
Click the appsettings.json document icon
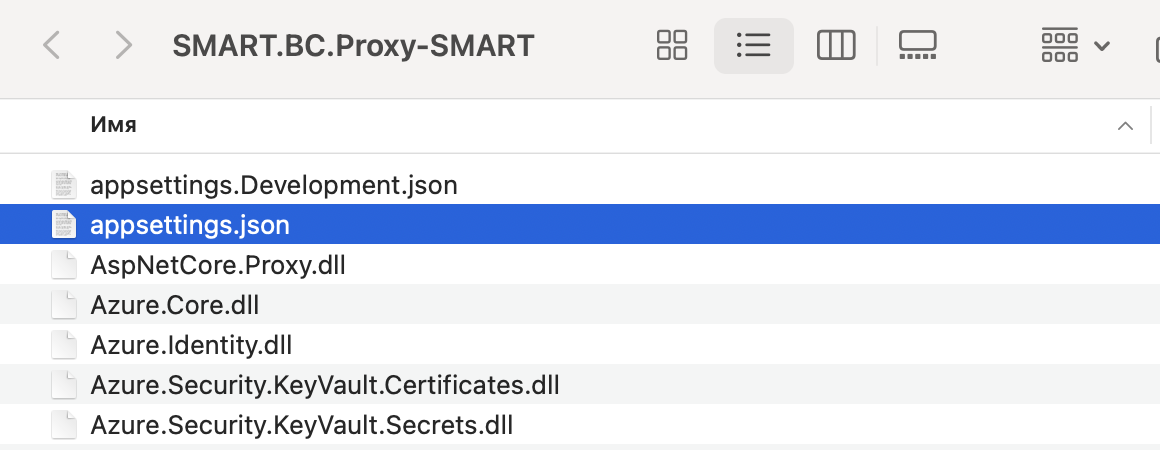click(x=64, y=225)
